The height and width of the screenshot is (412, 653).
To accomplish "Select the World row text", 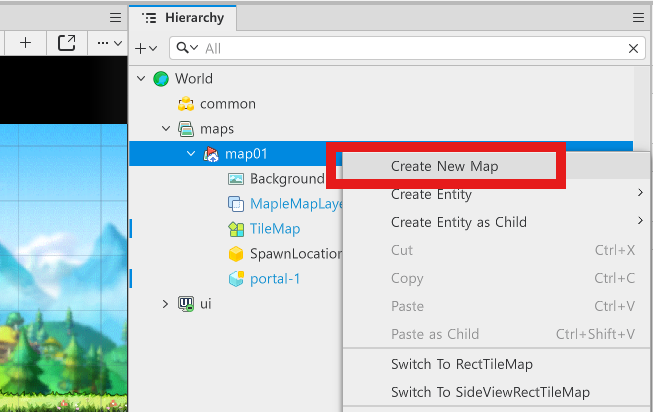I will tap(194, 78).
